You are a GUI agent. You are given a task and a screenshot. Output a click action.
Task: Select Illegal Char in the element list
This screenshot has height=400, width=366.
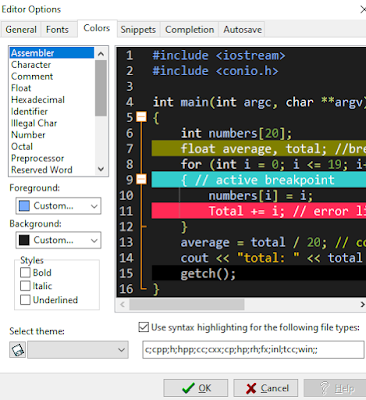pyautogui.click(x=52, y=123)
